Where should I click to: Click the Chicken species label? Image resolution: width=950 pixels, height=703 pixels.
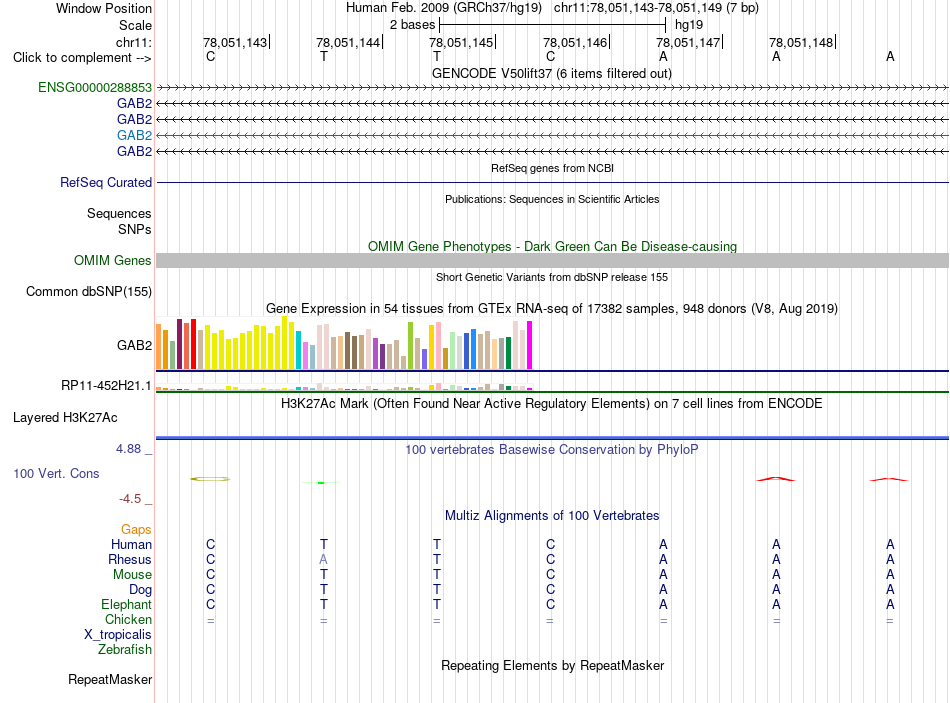click(128, 619)
